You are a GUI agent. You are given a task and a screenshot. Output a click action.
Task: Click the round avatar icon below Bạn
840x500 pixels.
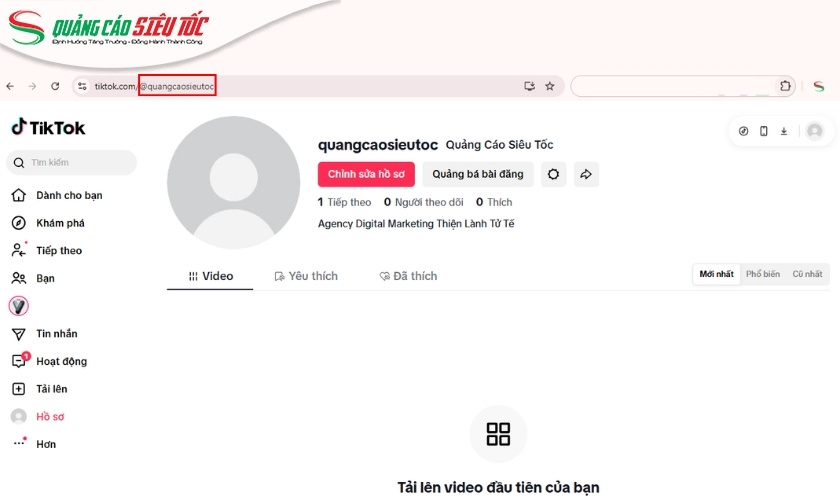pos(19,306)
